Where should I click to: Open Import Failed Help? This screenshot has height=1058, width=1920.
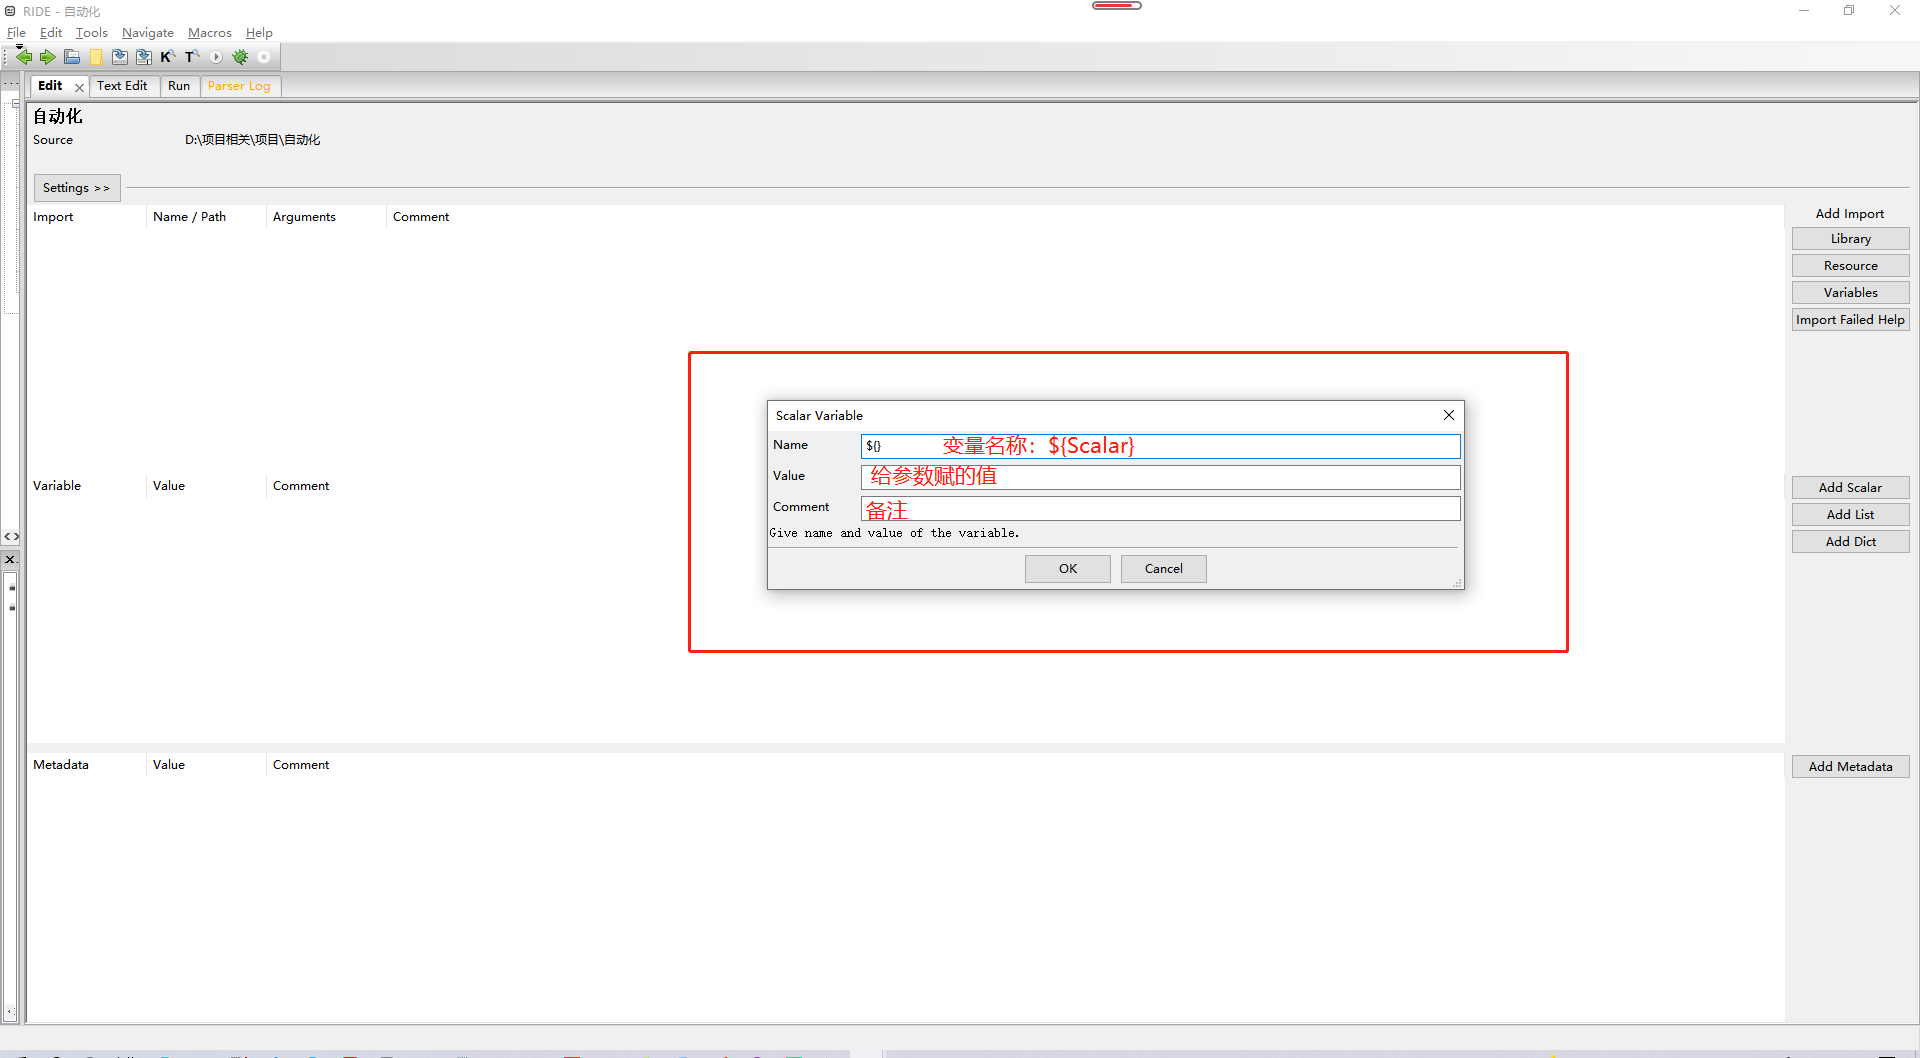tap(1850, 320)
